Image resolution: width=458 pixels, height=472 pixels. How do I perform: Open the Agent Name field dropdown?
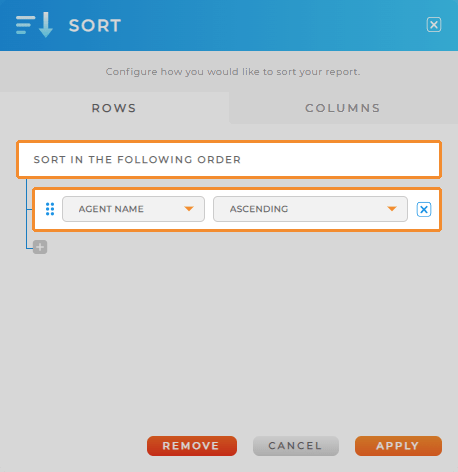click(133, 209)
